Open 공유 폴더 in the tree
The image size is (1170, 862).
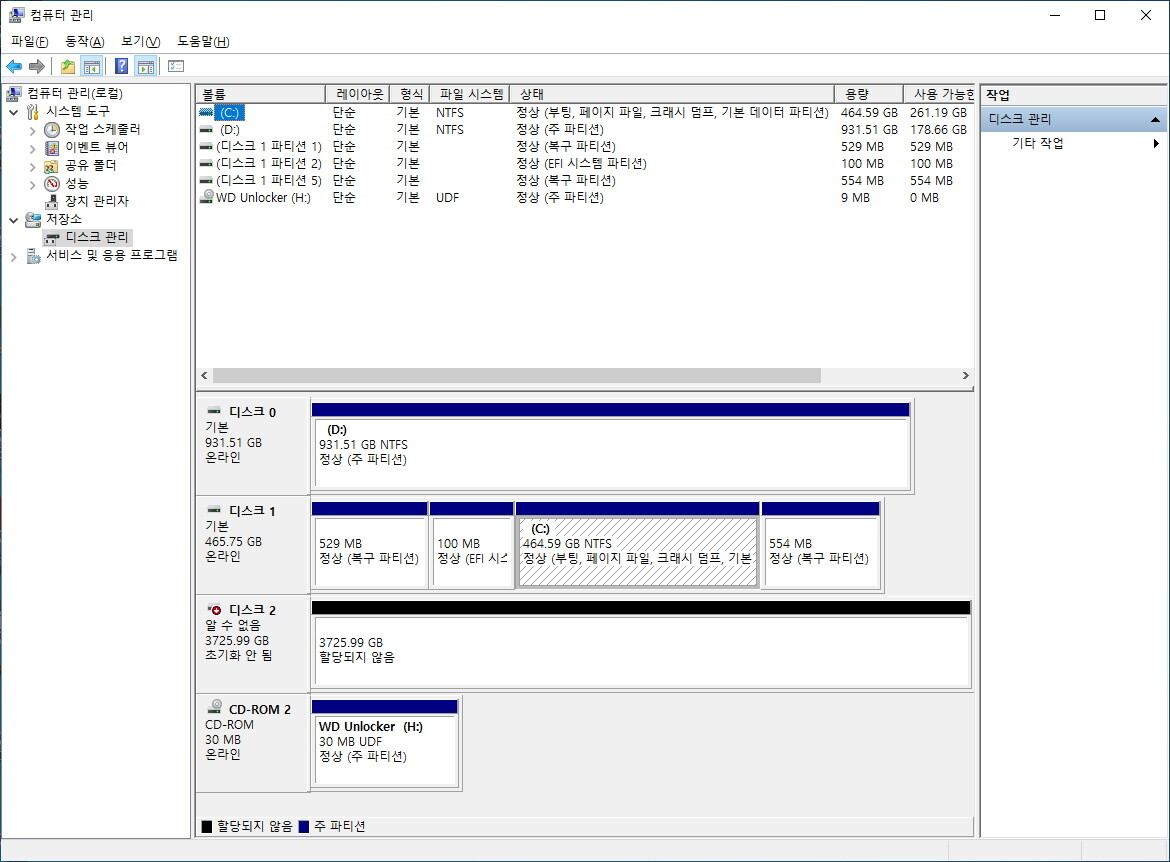point(90,165)
